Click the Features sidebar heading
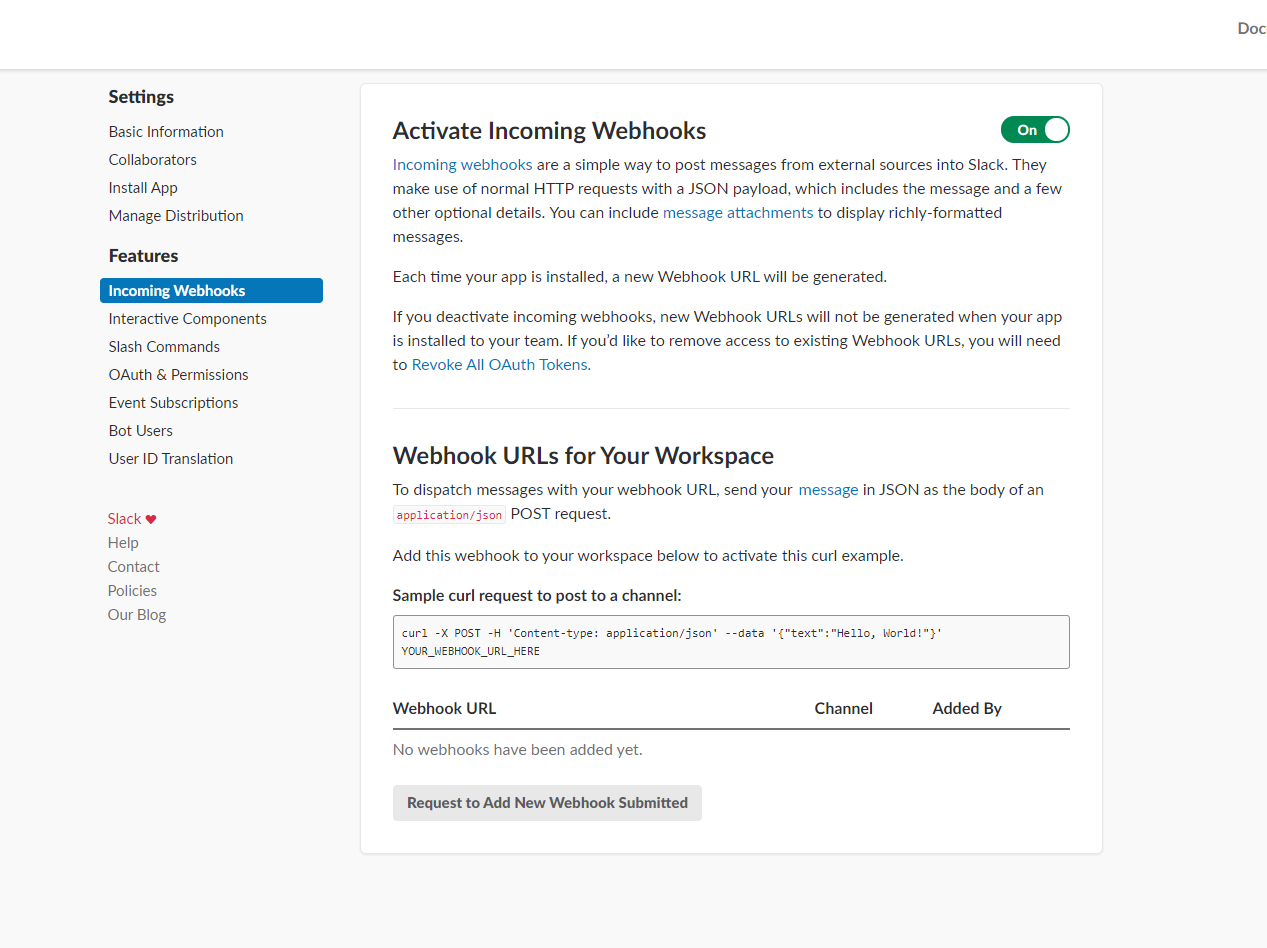The height and width of the screenshot is (948, 1267). [144, 256]
